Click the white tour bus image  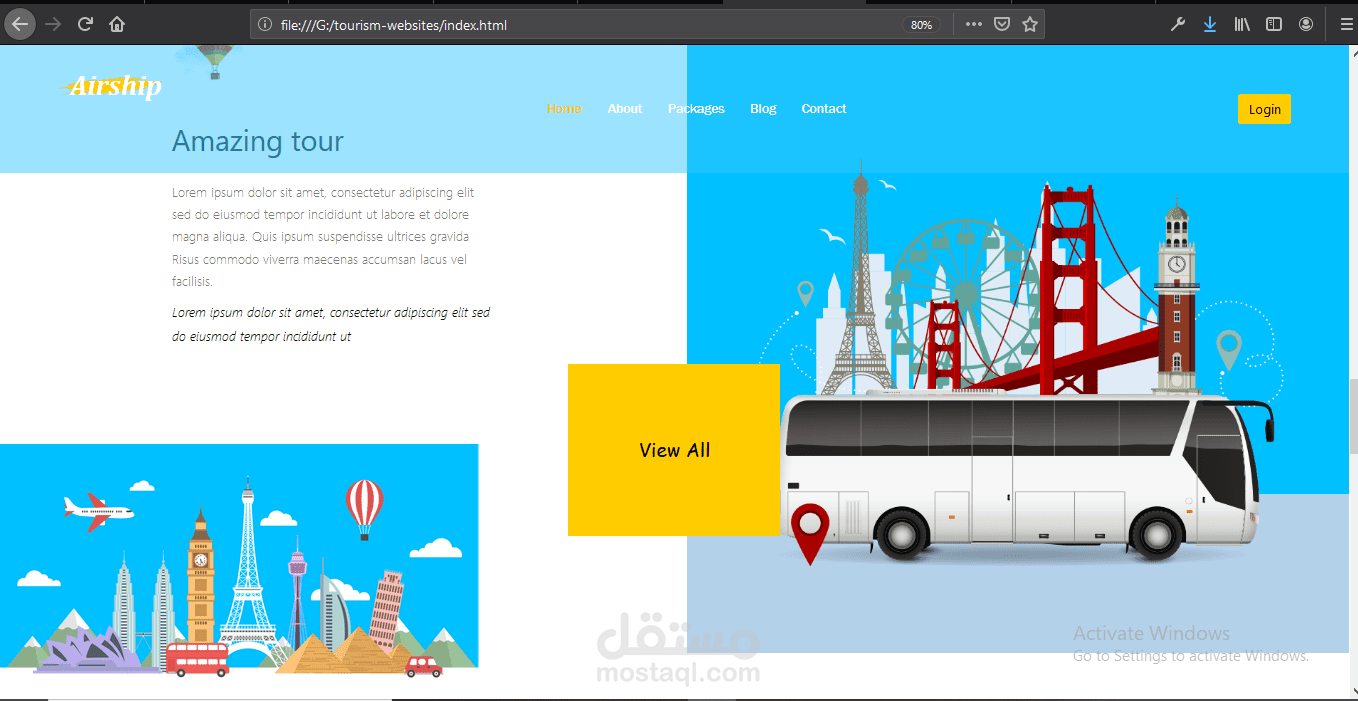pos(1026,477)
